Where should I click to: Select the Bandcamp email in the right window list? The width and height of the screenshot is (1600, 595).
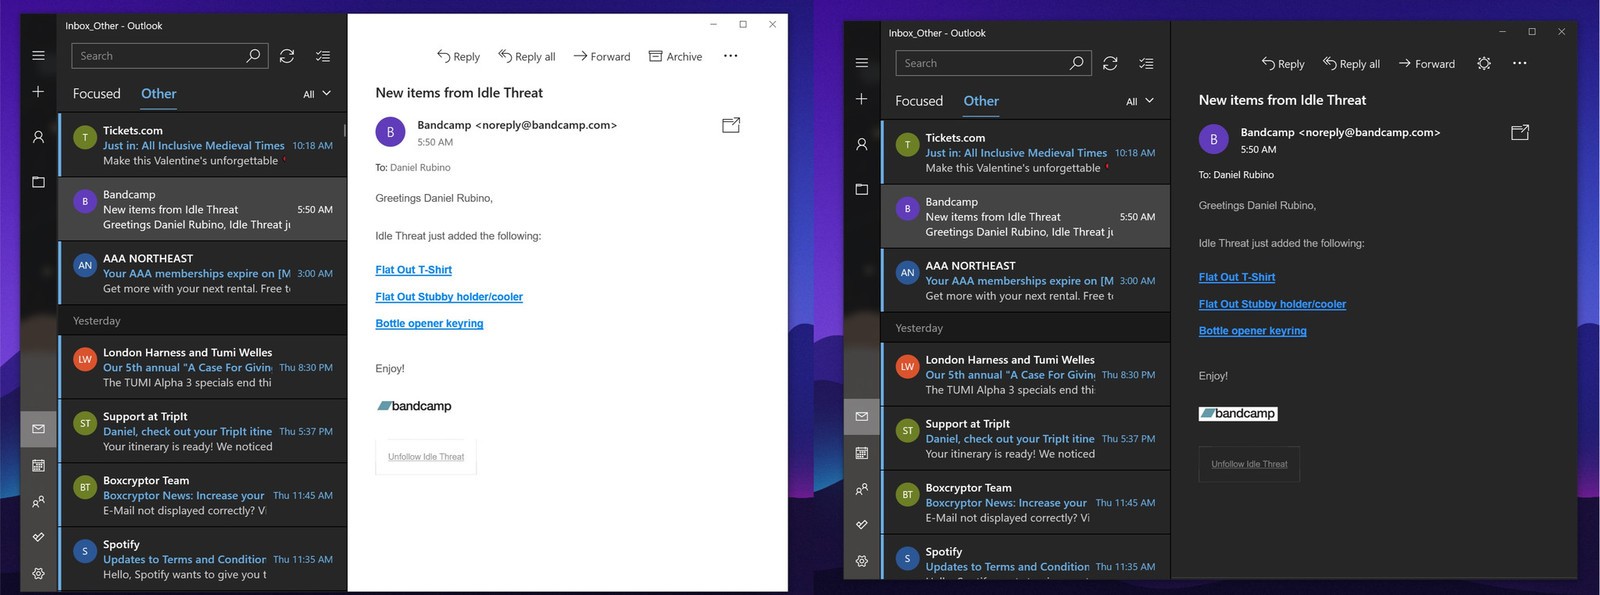[1026, 216]
